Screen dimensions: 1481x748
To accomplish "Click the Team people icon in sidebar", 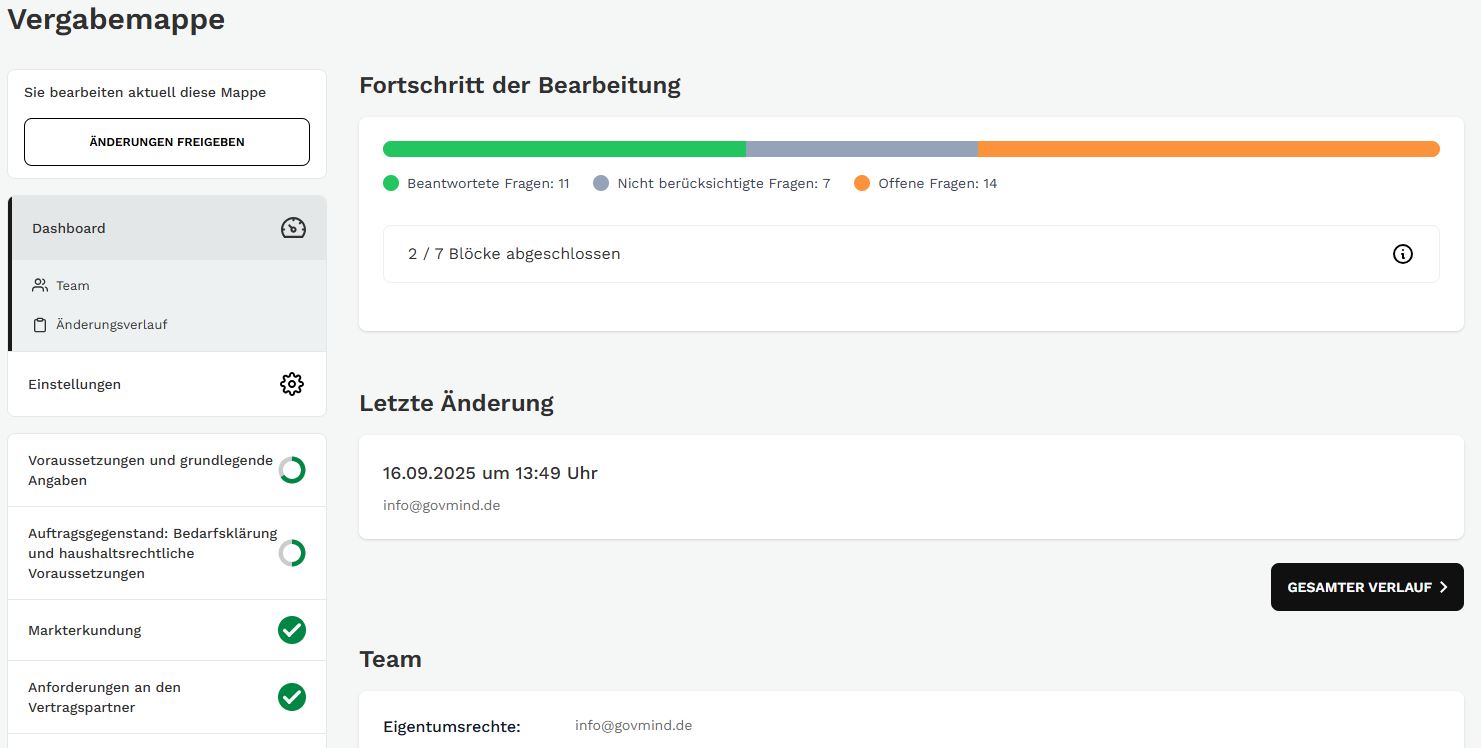I will 40,285.
